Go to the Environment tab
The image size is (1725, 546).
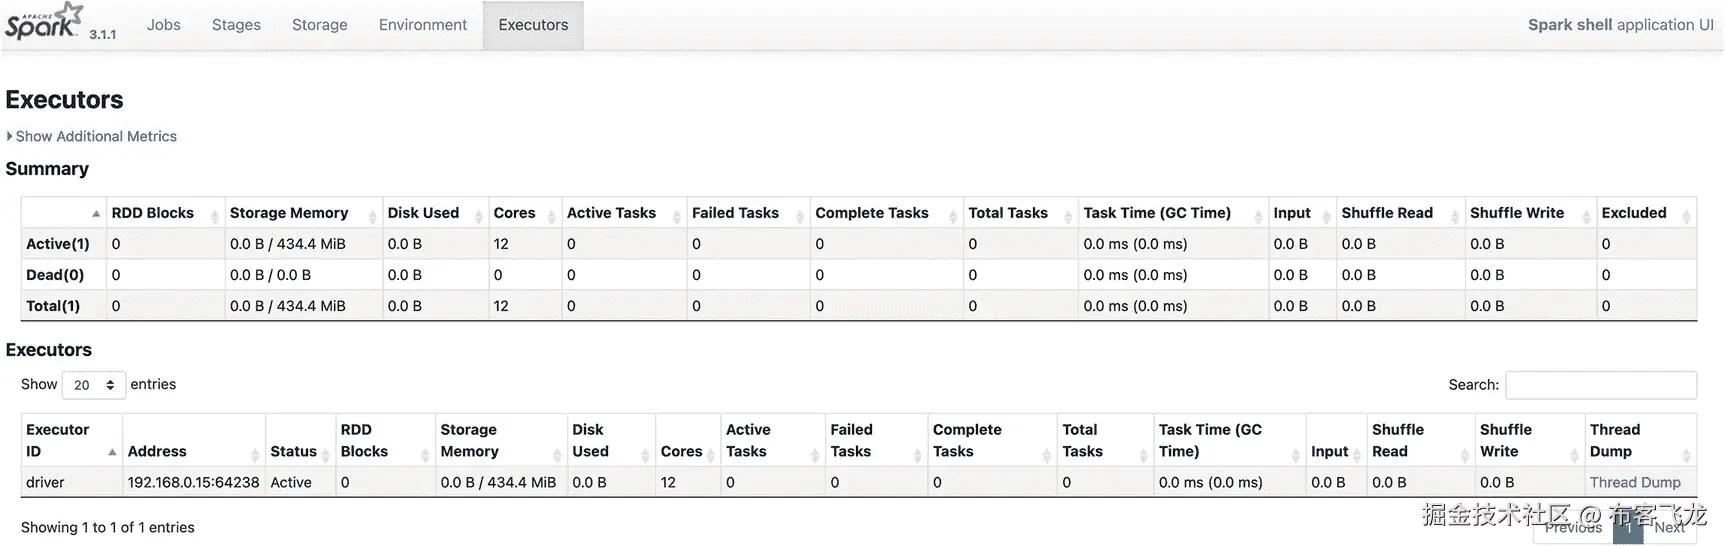422,25
